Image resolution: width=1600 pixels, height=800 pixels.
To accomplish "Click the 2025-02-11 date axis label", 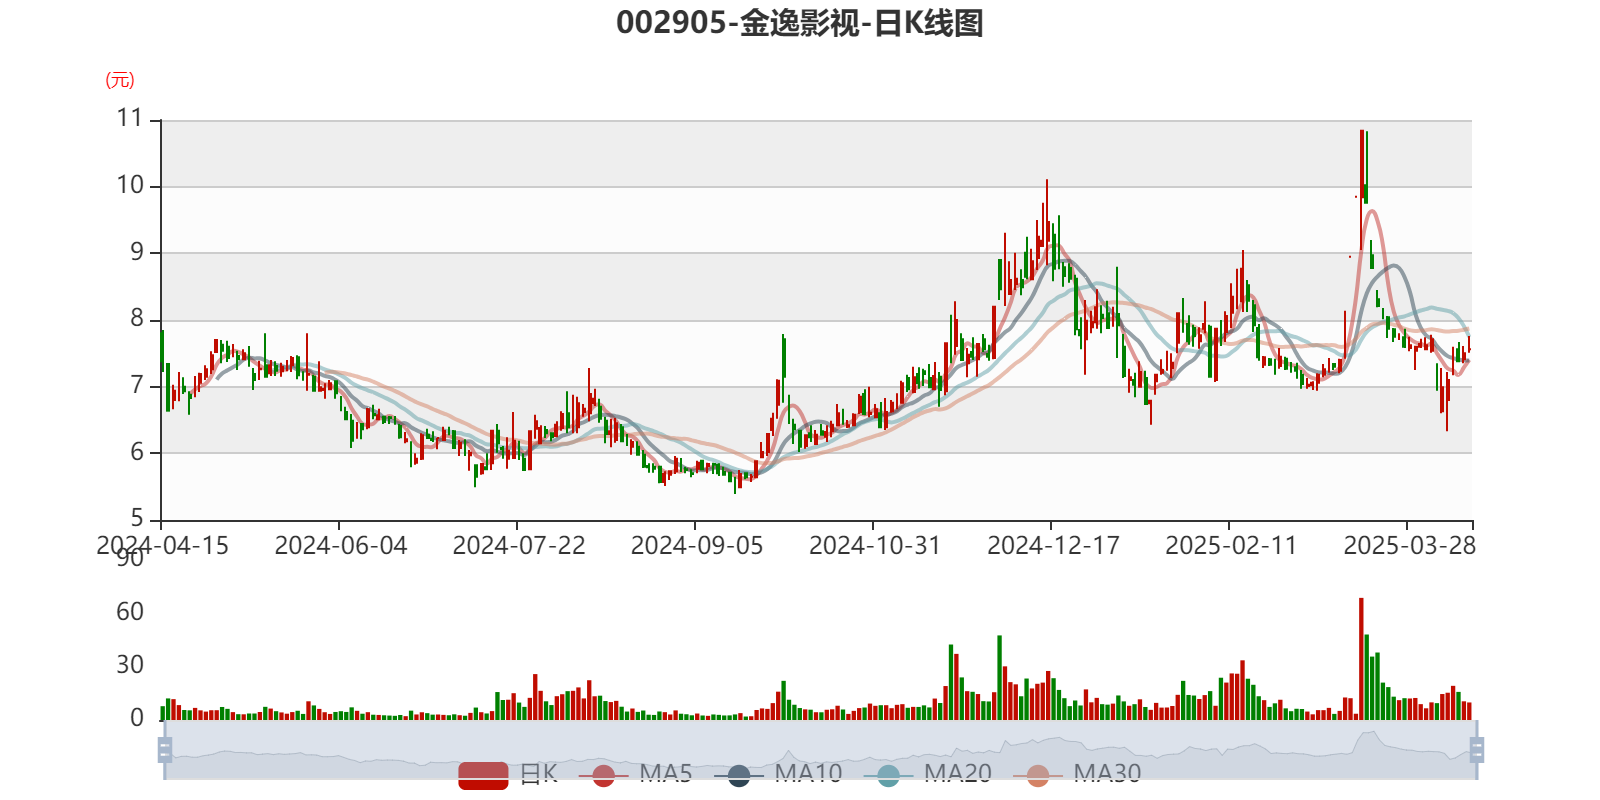I will [1231, 546].
